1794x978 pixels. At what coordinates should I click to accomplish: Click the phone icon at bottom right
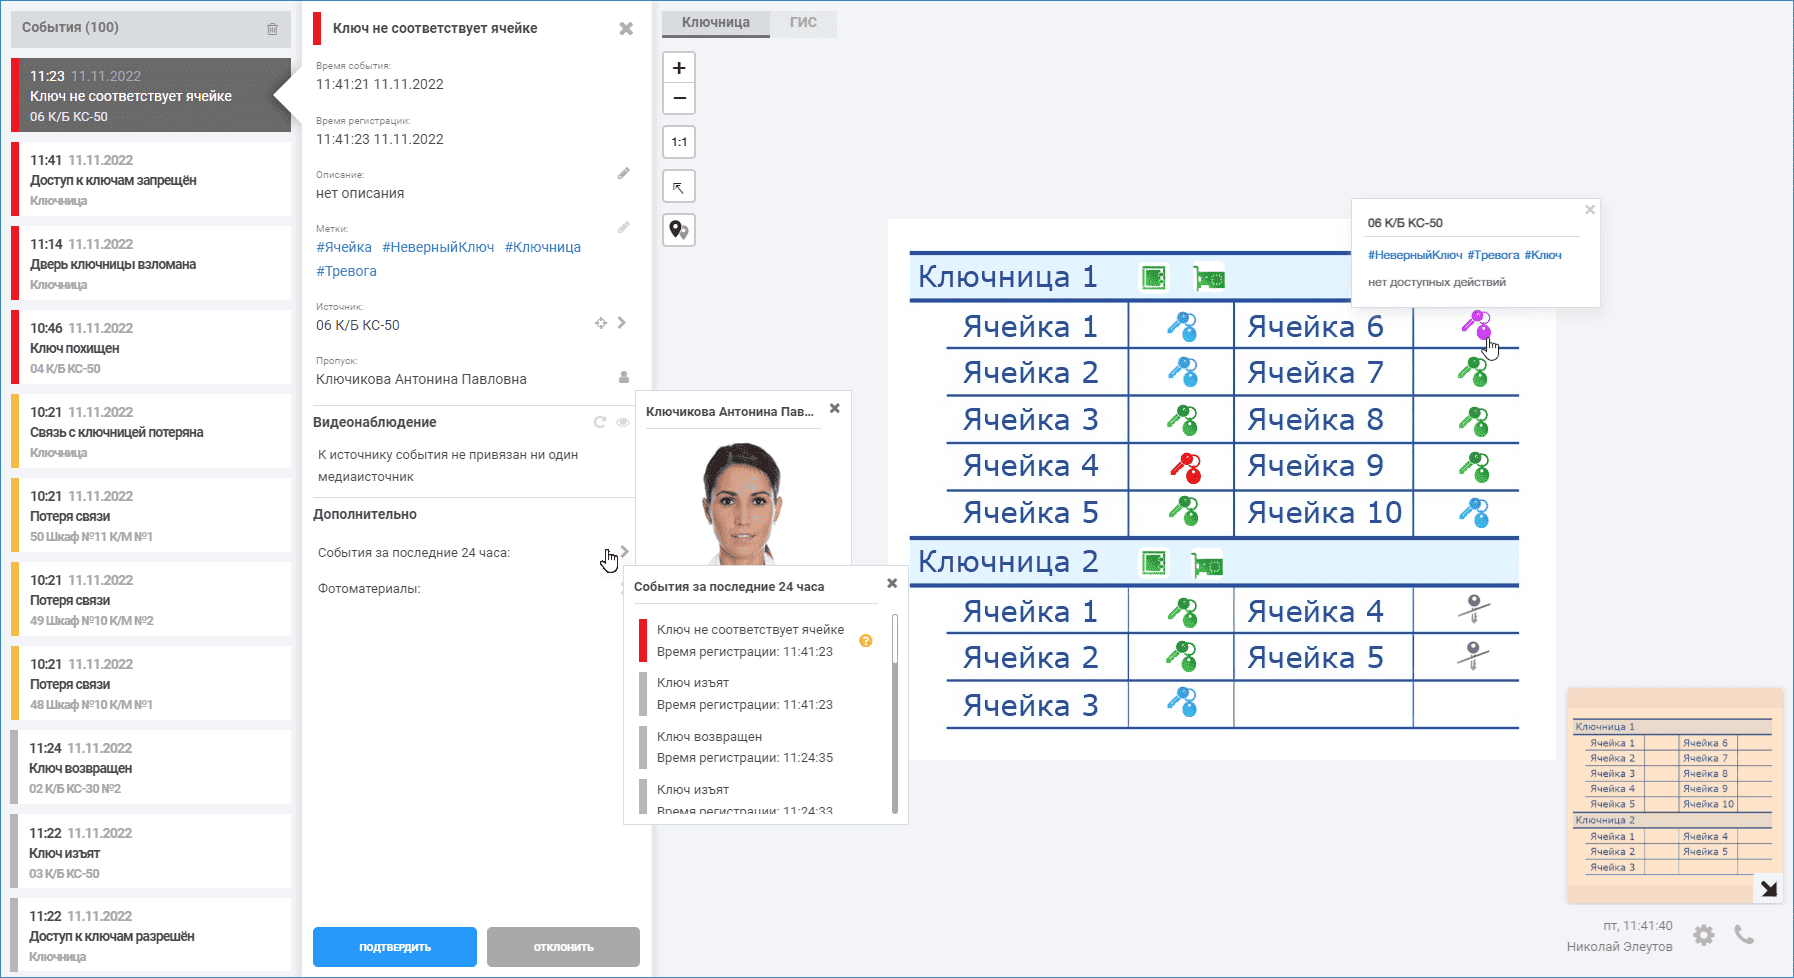click(1744, 935)
